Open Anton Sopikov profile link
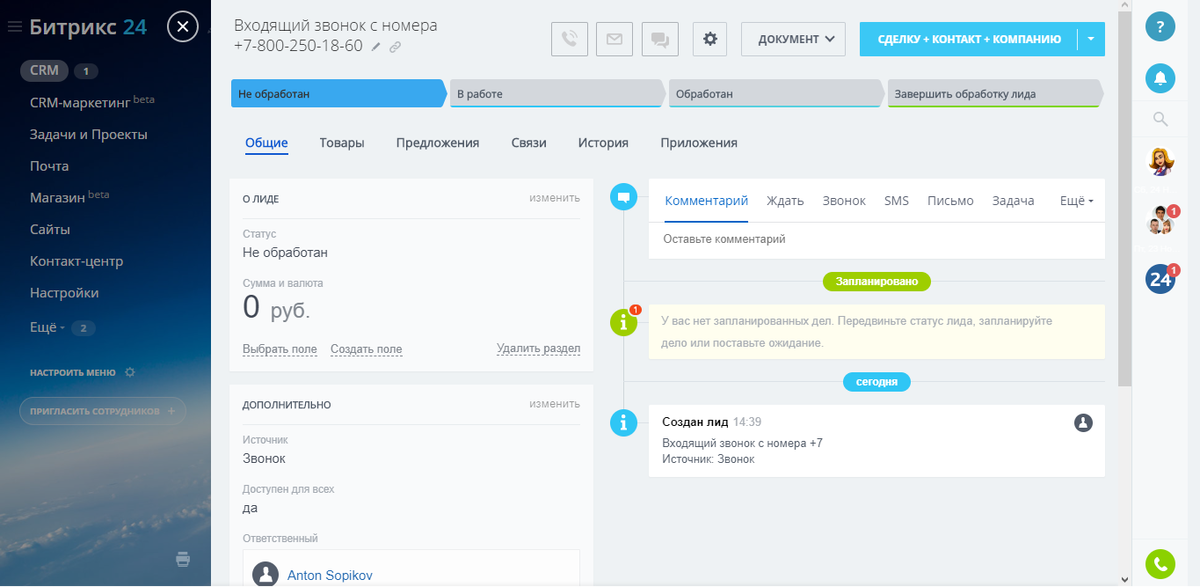The image size is (1200, 587). [329, 575]
